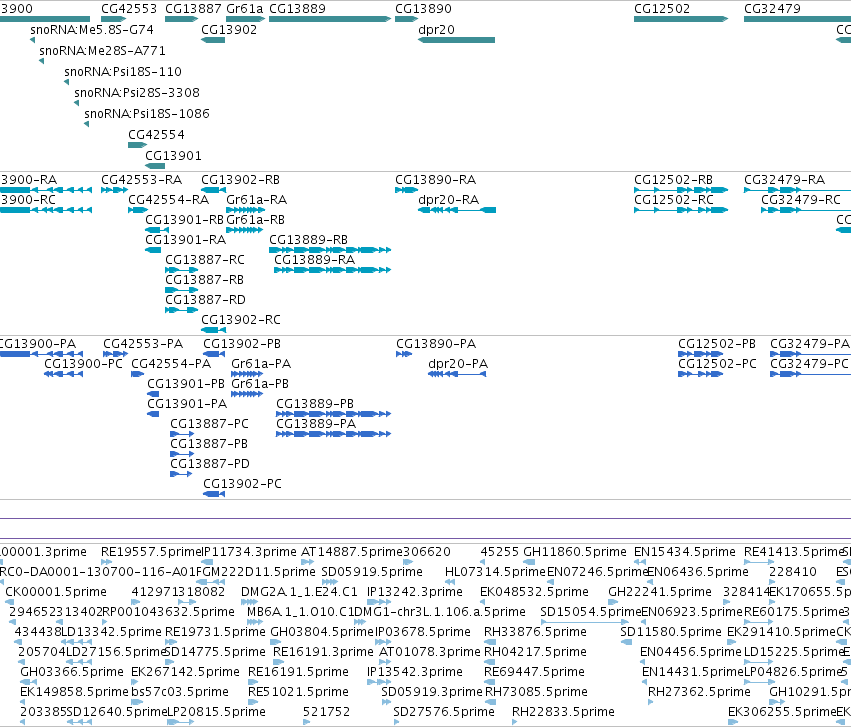Click the CG12502 gene label
The width and height of the screenshot is (851, 727).
[662, 9]
